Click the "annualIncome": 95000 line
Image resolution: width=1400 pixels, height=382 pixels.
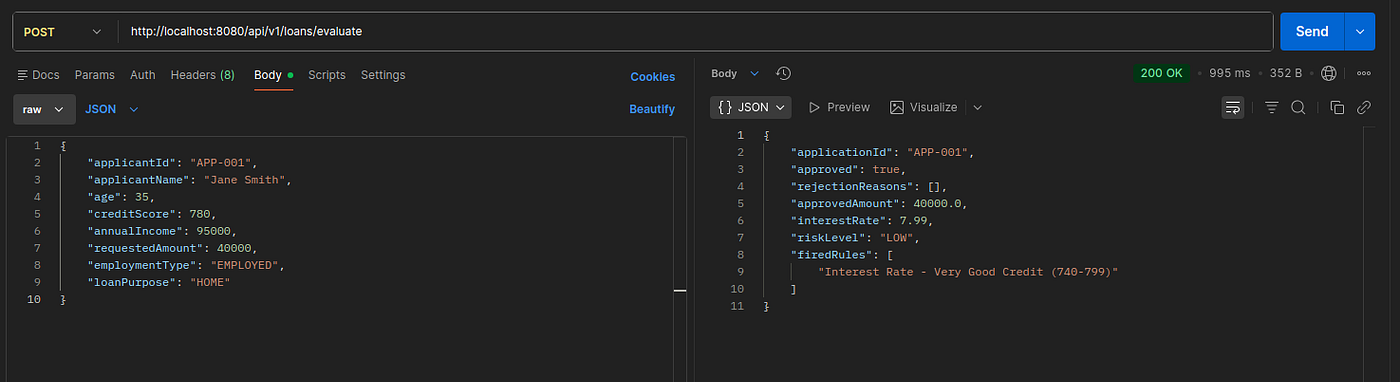click(162, 231)
